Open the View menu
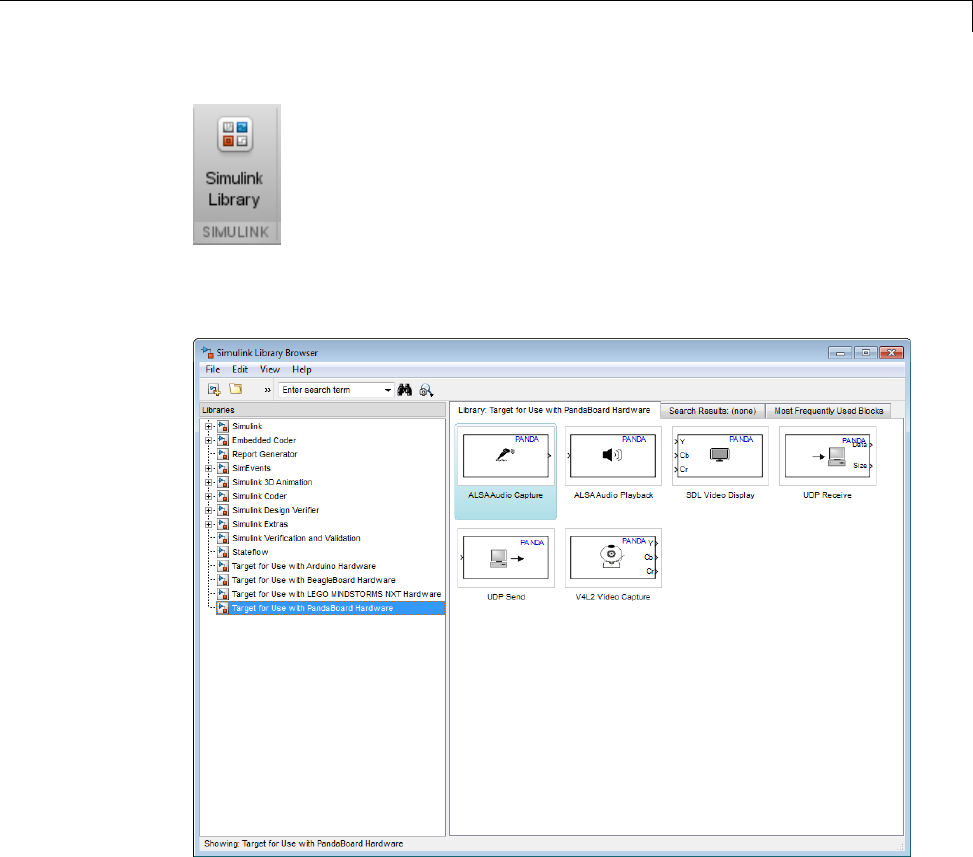 click(269, 369)
